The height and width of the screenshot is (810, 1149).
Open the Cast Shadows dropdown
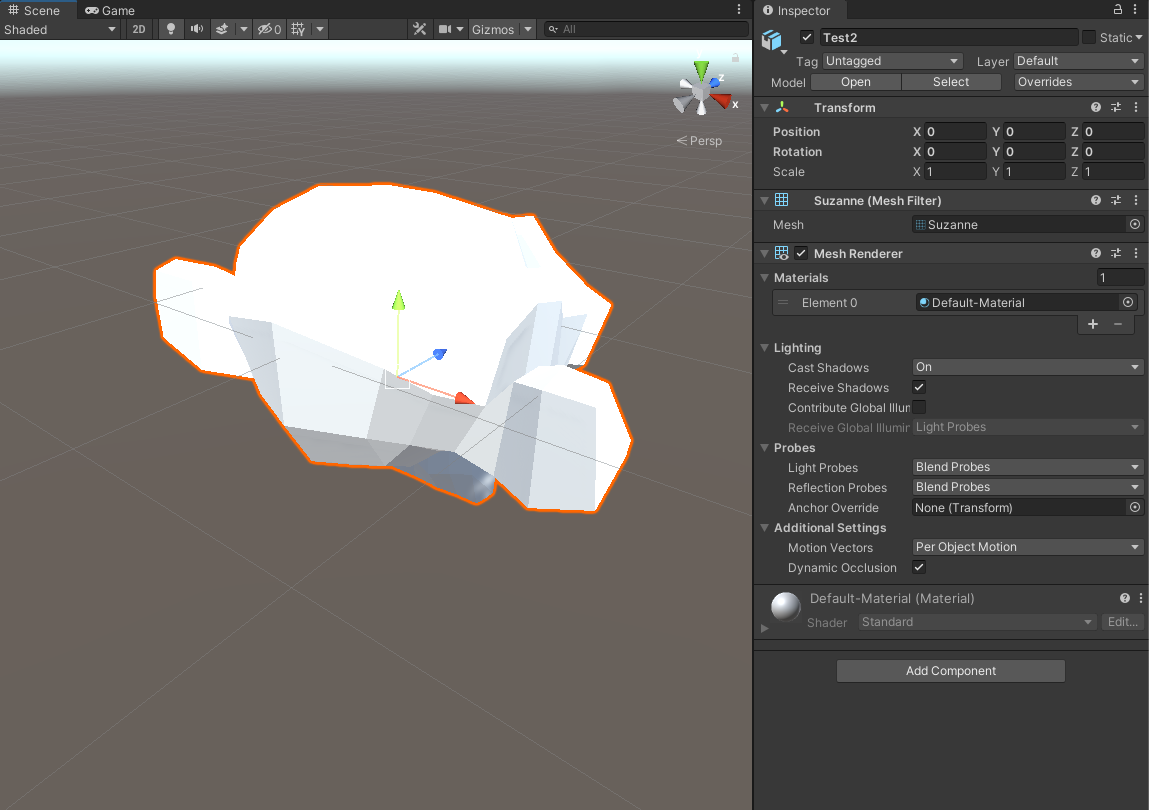(1027, 367)
